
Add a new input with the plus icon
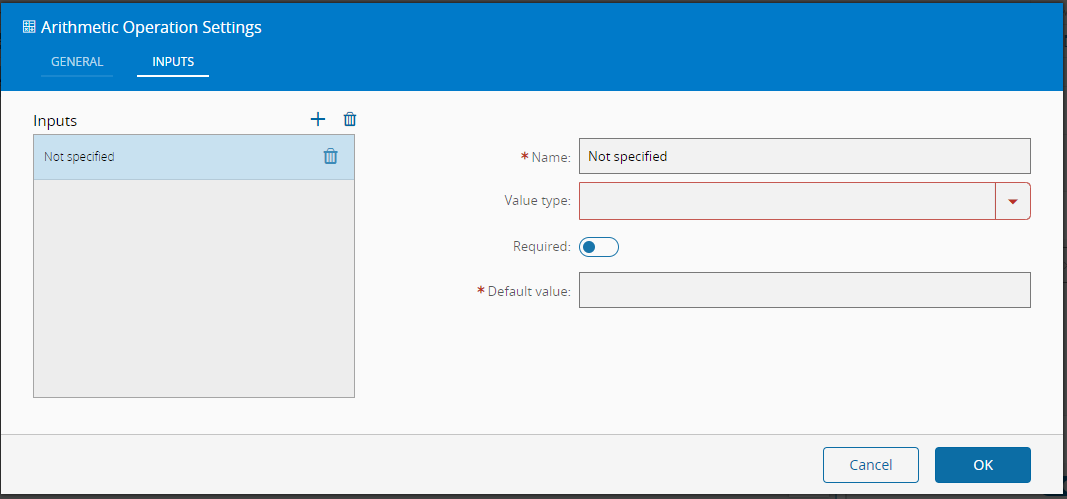(318, 119)
